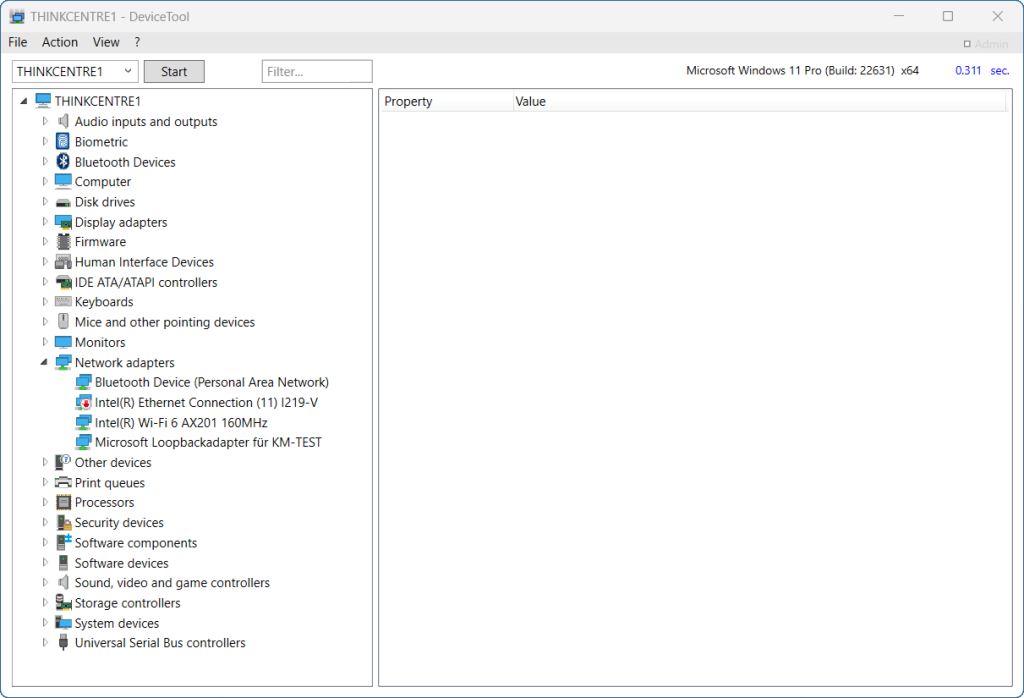Click the Property column header

click(x=445, y=101)
